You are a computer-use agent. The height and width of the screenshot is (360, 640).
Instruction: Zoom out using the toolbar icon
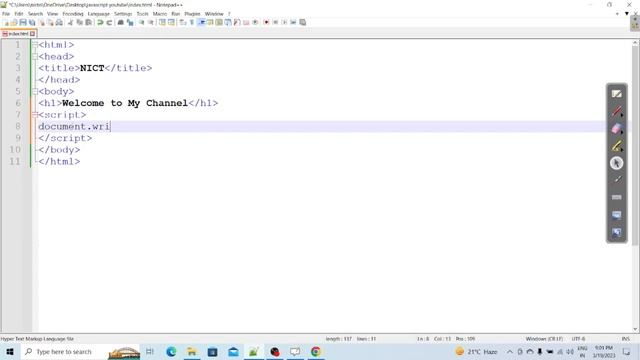[151, 22]
